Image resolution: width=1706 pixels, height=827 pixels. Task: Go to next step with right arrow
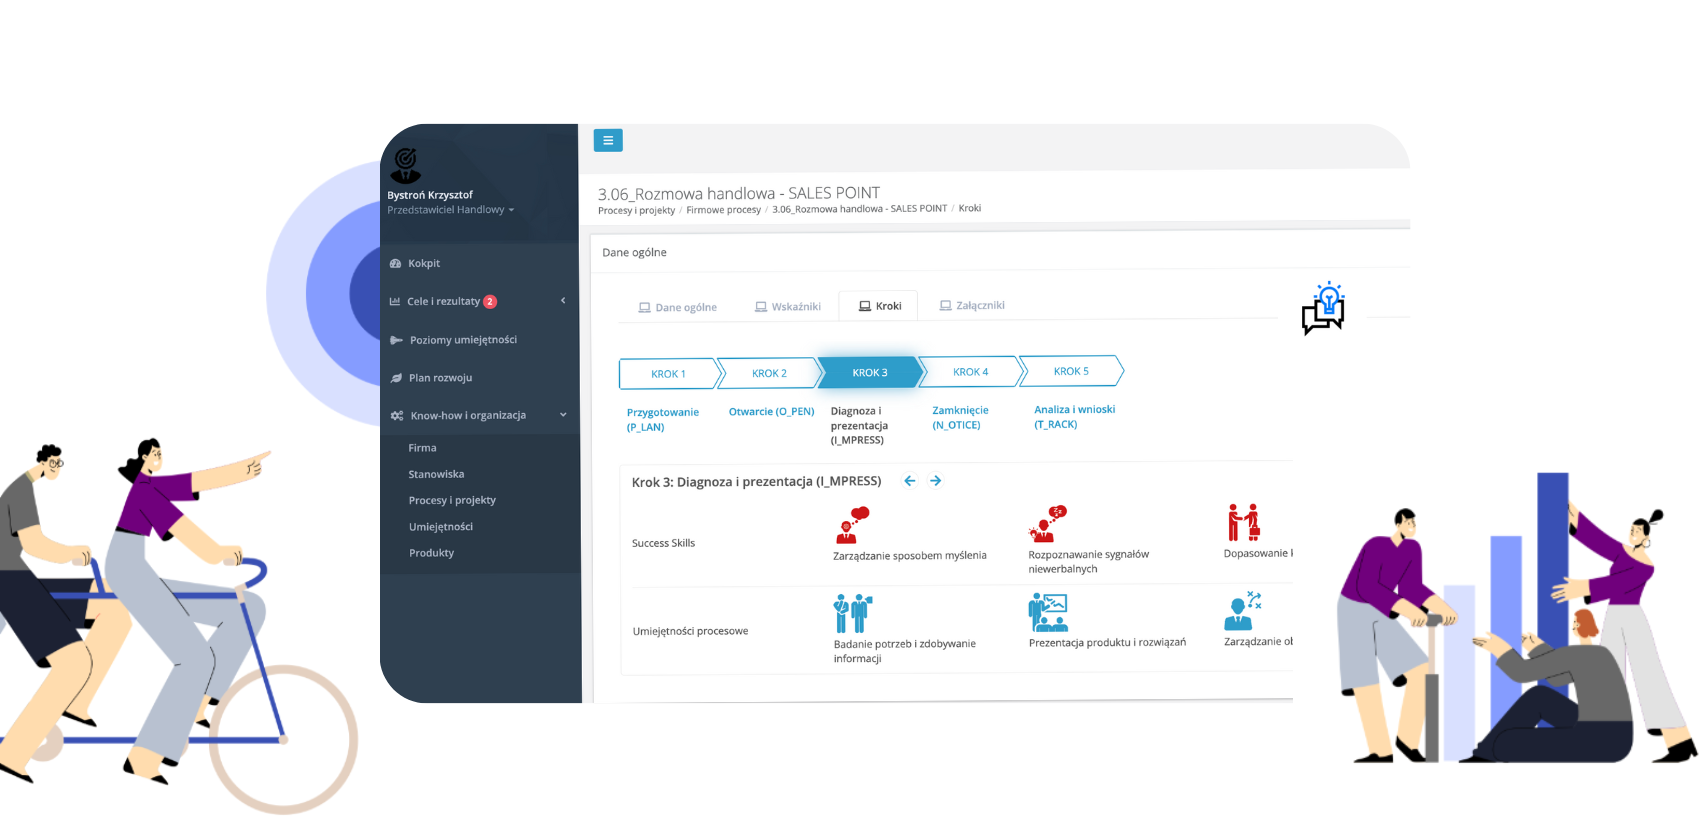[936, 481]
